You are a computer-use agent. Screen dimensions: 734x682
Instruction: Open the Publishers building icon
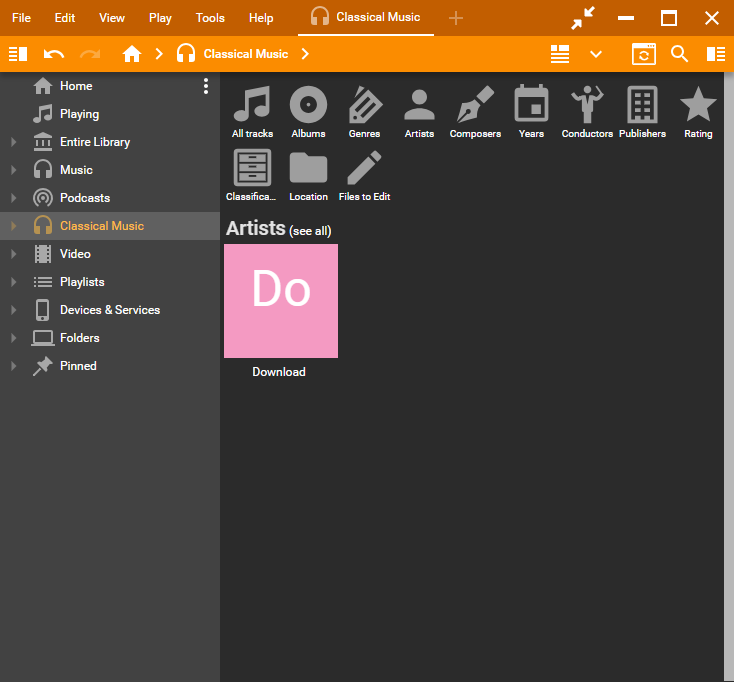click(642, 104)
